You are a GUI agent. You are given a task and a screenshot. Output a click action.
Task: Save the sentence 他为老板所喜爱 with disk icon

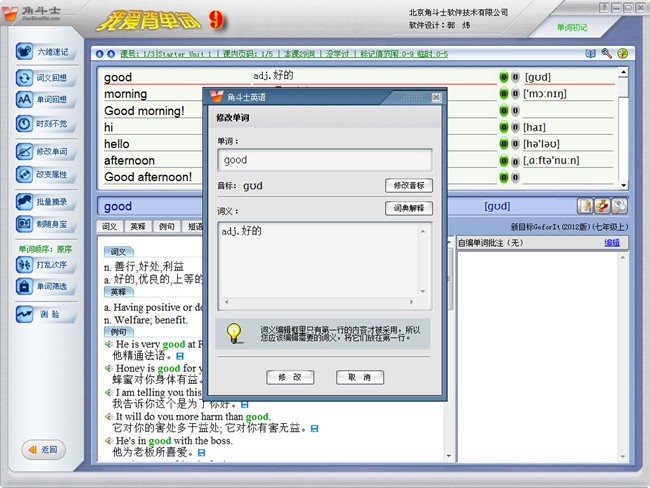pos(201,453)
